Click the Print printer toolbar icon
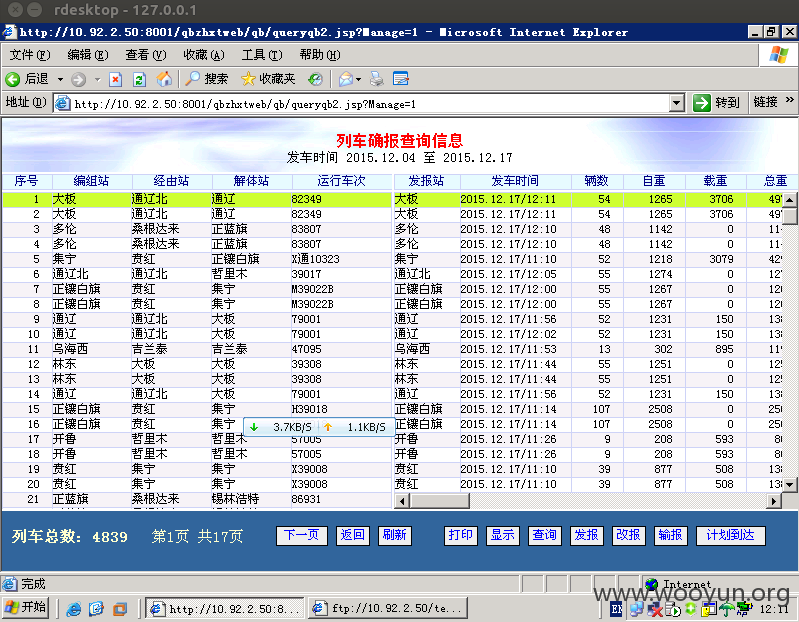 point(377,79)
